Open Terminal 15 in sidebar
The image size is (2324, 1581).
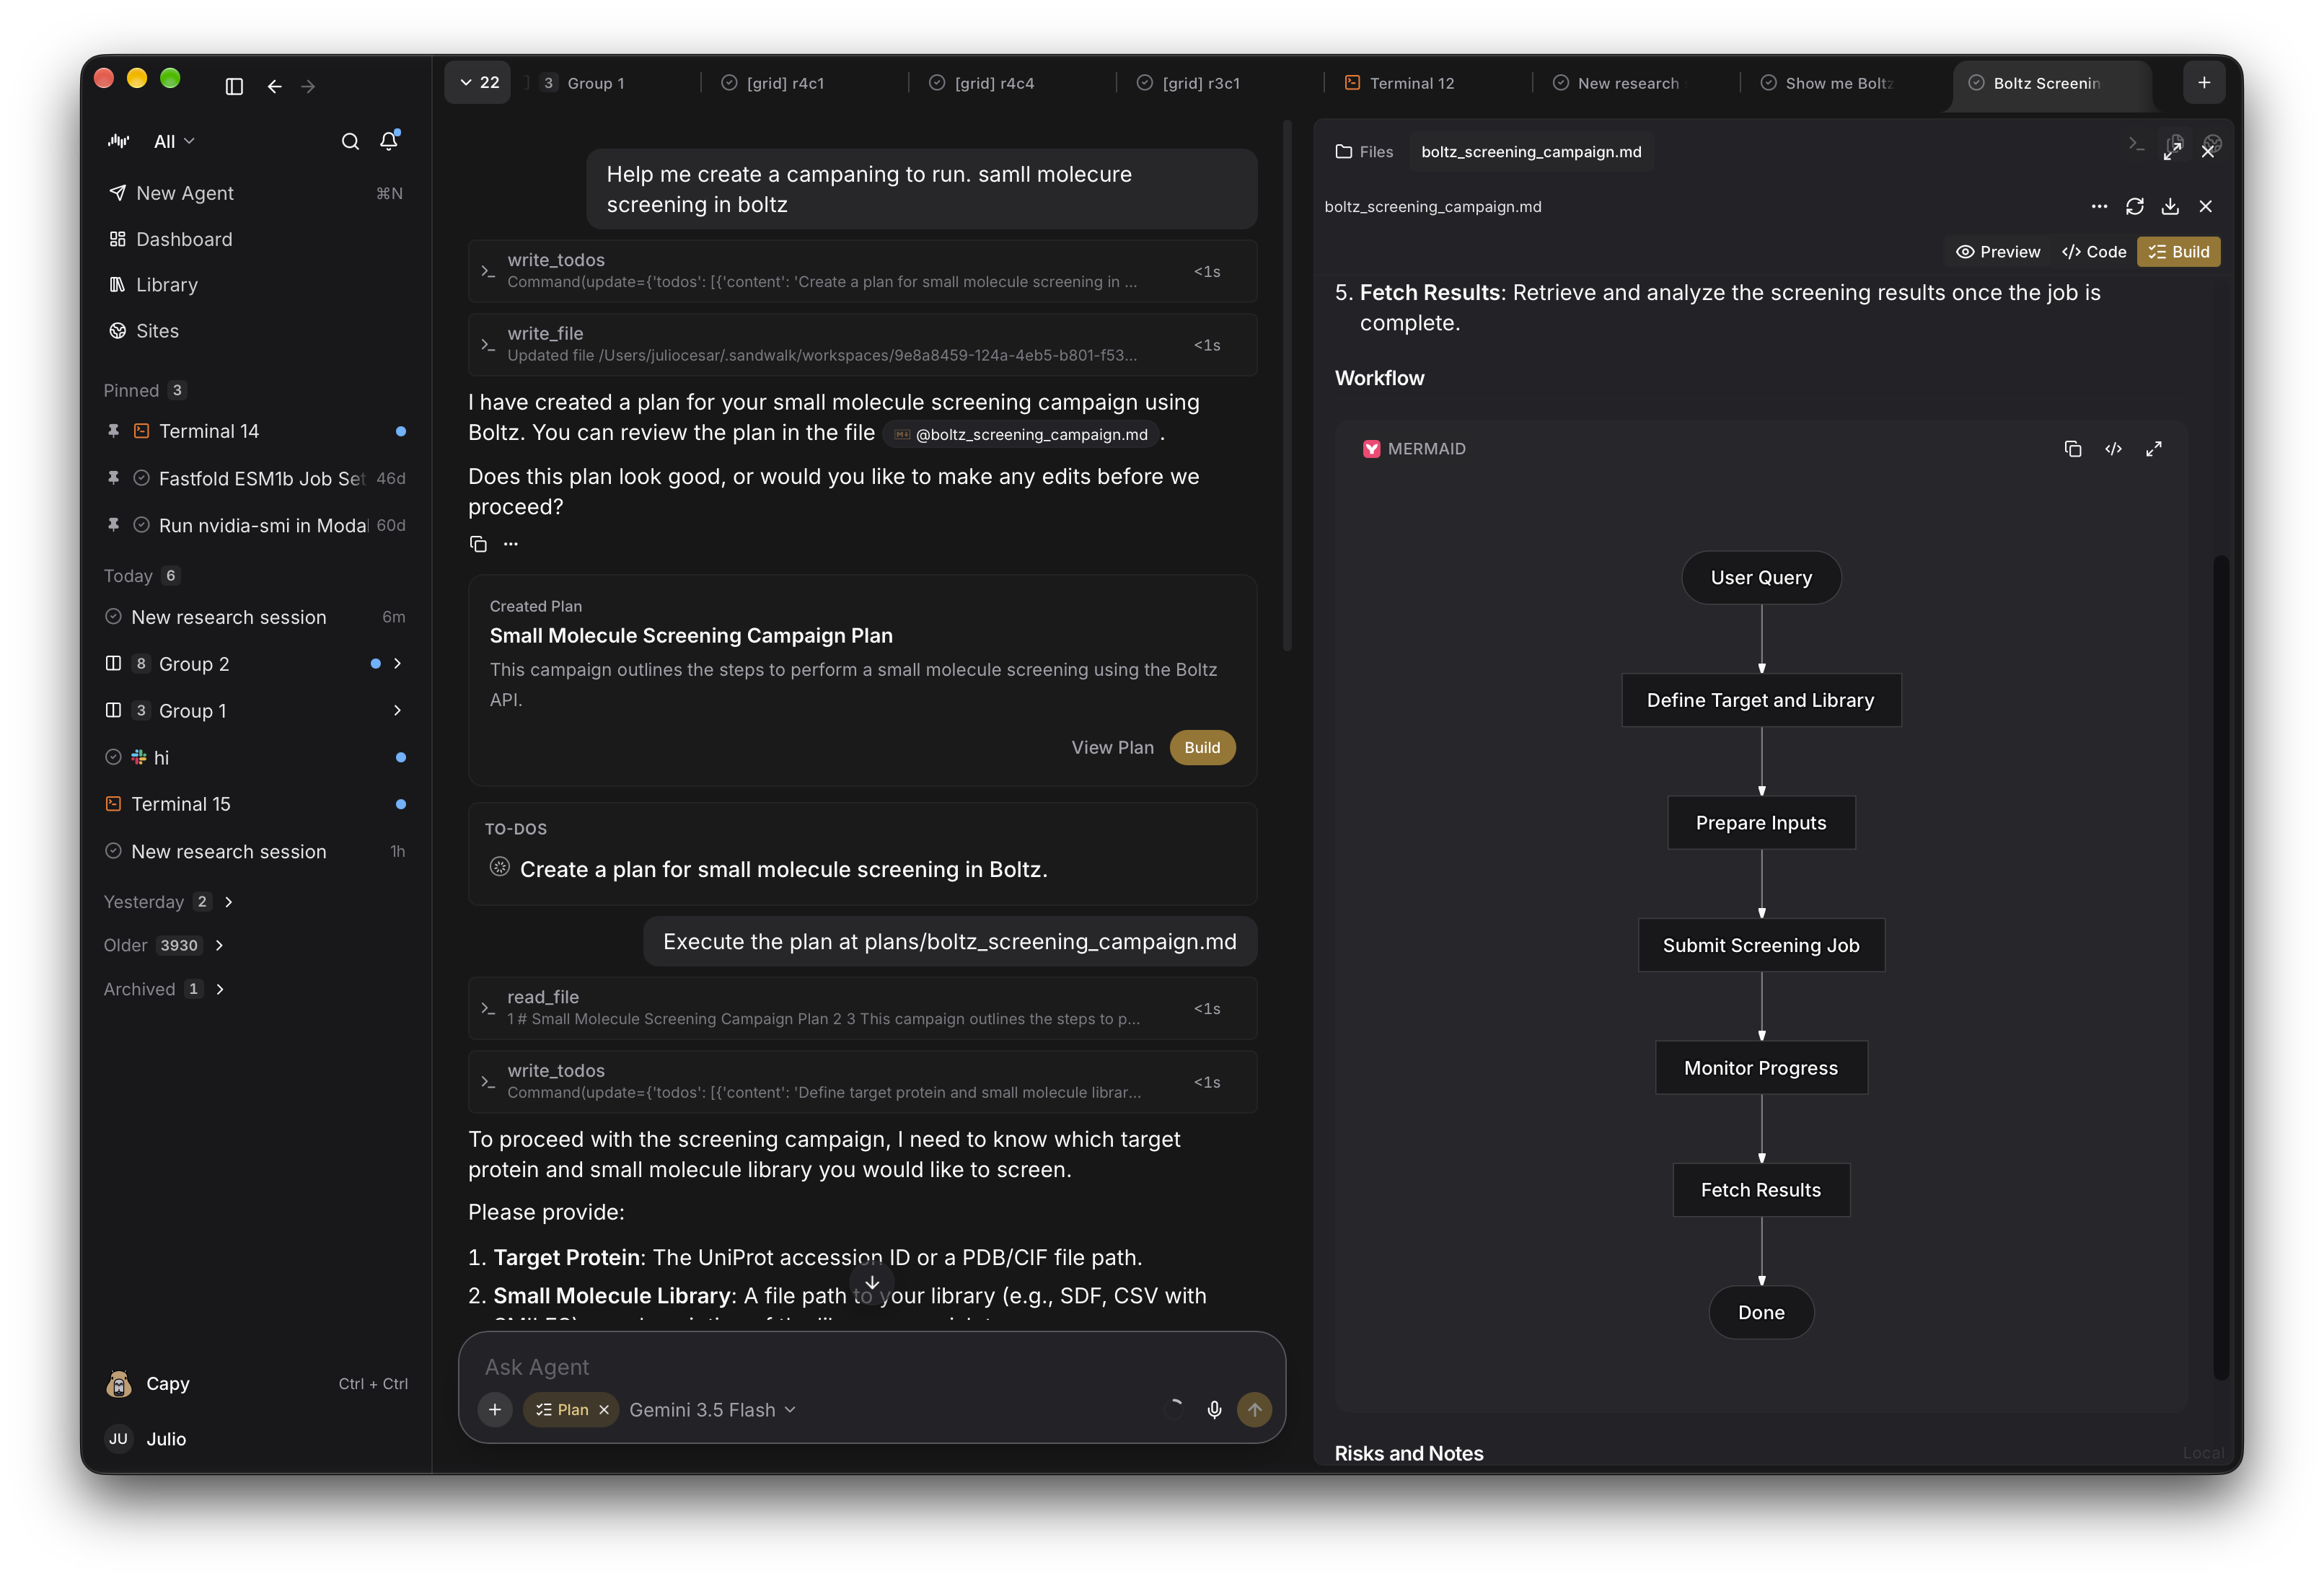pyautogui.click(x=255, y=804)
